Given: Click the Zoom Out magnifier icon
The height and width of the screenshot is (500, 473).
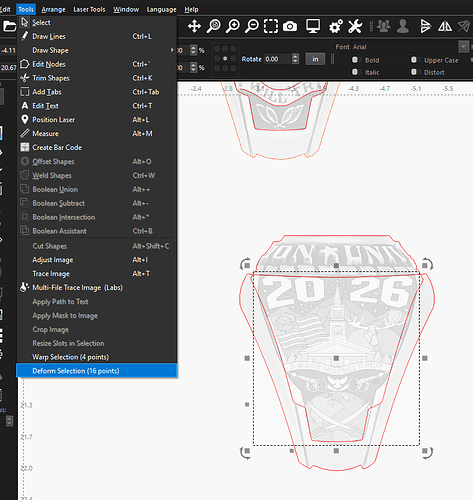Looking at the screenshot, I should pyautogui.click(x=252, y=26).
